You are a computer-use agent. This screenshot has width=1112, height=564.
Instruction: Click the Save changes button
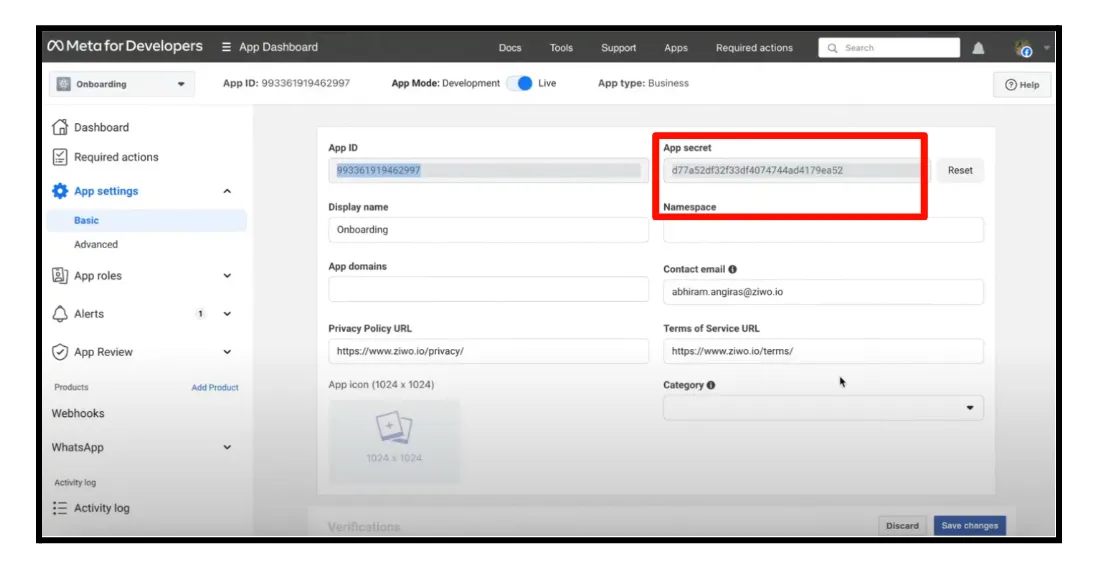click(x=969, y=526)
